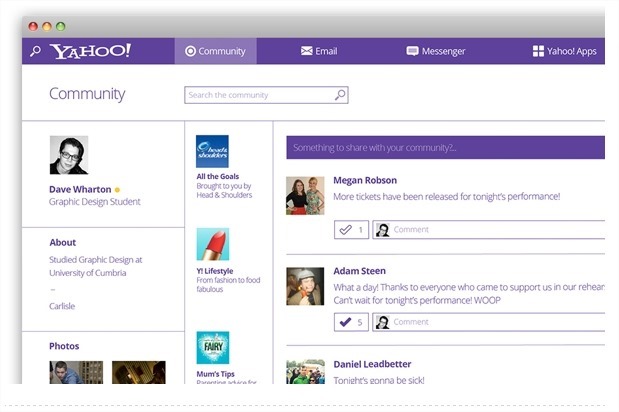Image resolution: width=619 pixels, height=412 pixels.
Task: Open Adam Steen's profile photo
Action: pos(305,287)
